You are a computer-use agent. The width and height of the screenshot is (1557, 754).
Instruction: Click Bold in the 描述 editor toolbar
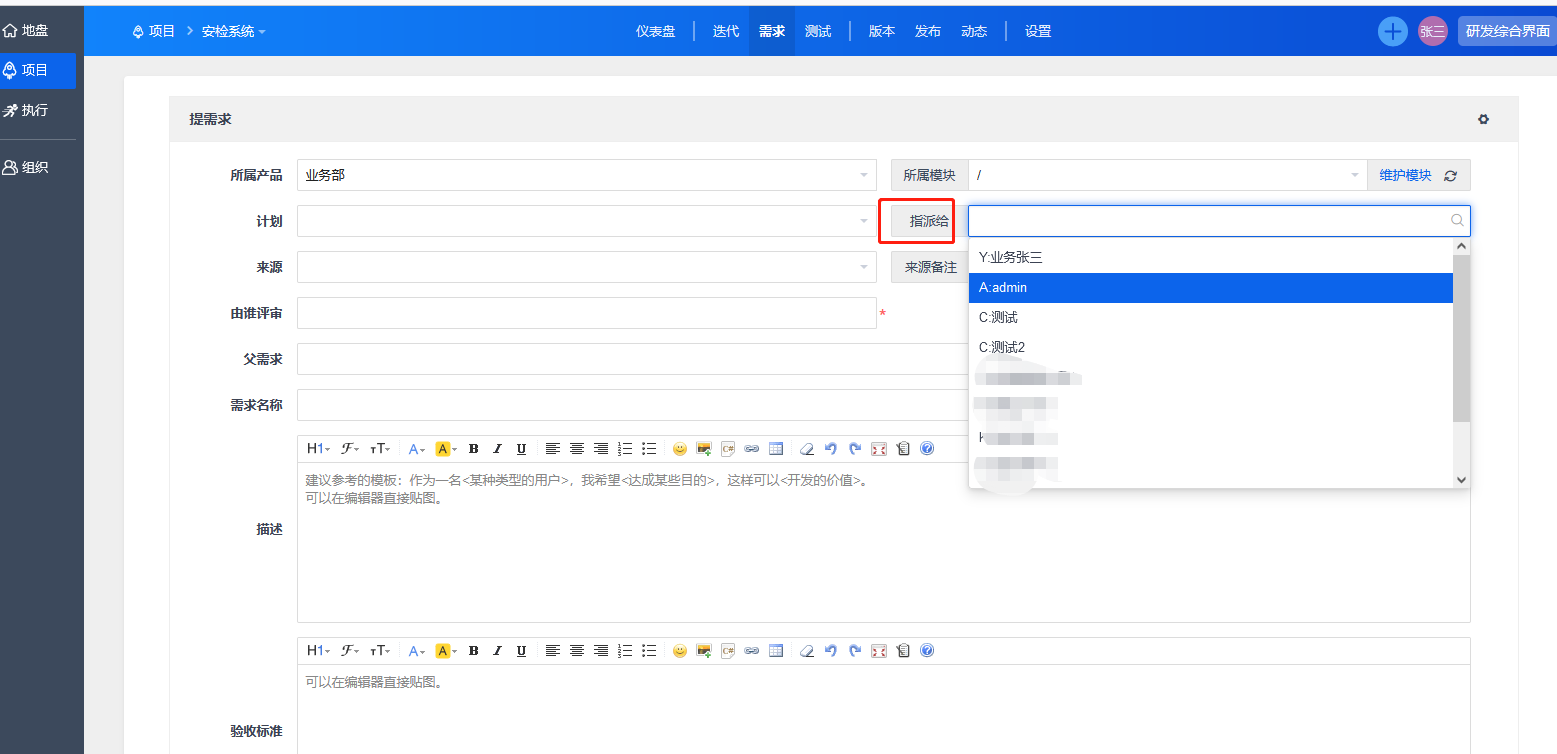point(473,449)
